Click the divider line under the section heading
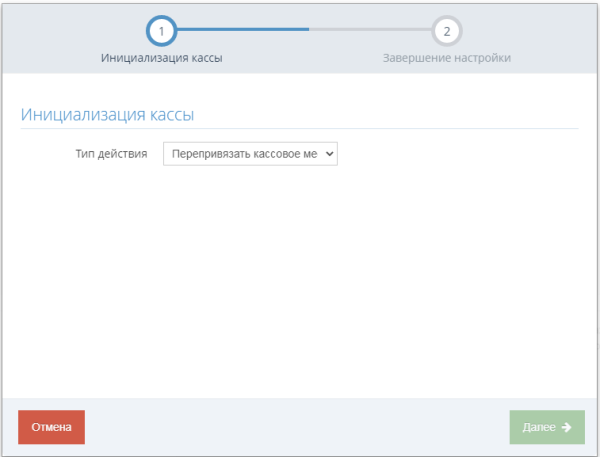The width and height of the screenshot is (600, 457). (x=300, y=129)
